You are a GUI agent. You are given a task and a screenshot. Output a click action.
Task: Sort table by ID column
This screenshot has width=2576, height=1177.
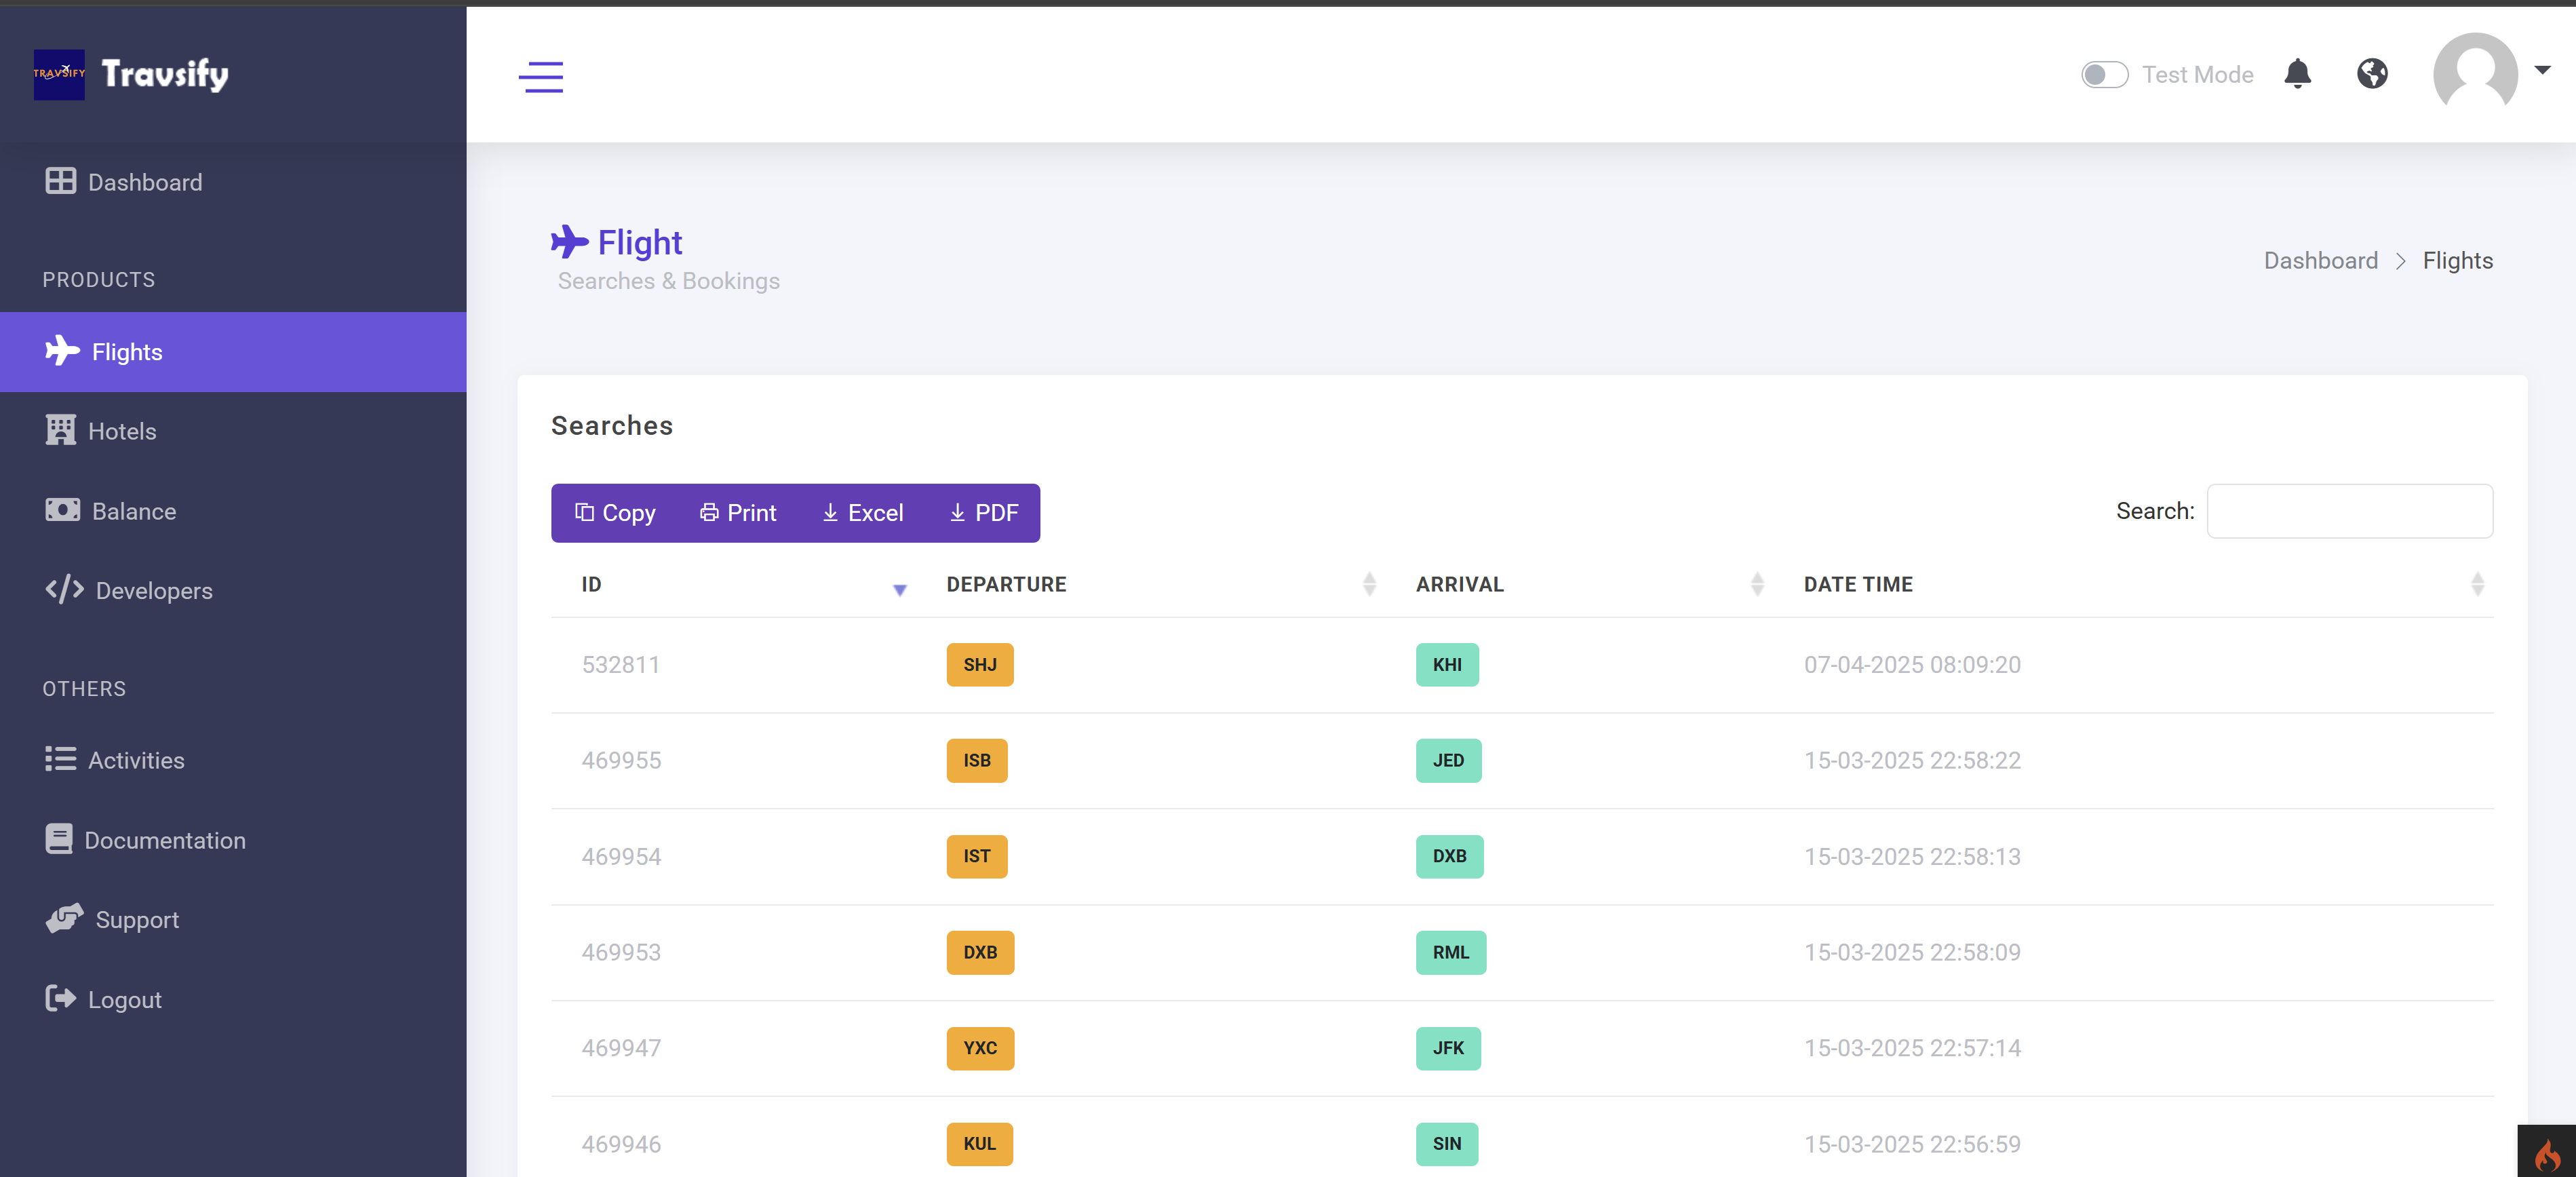coord(899,588)
